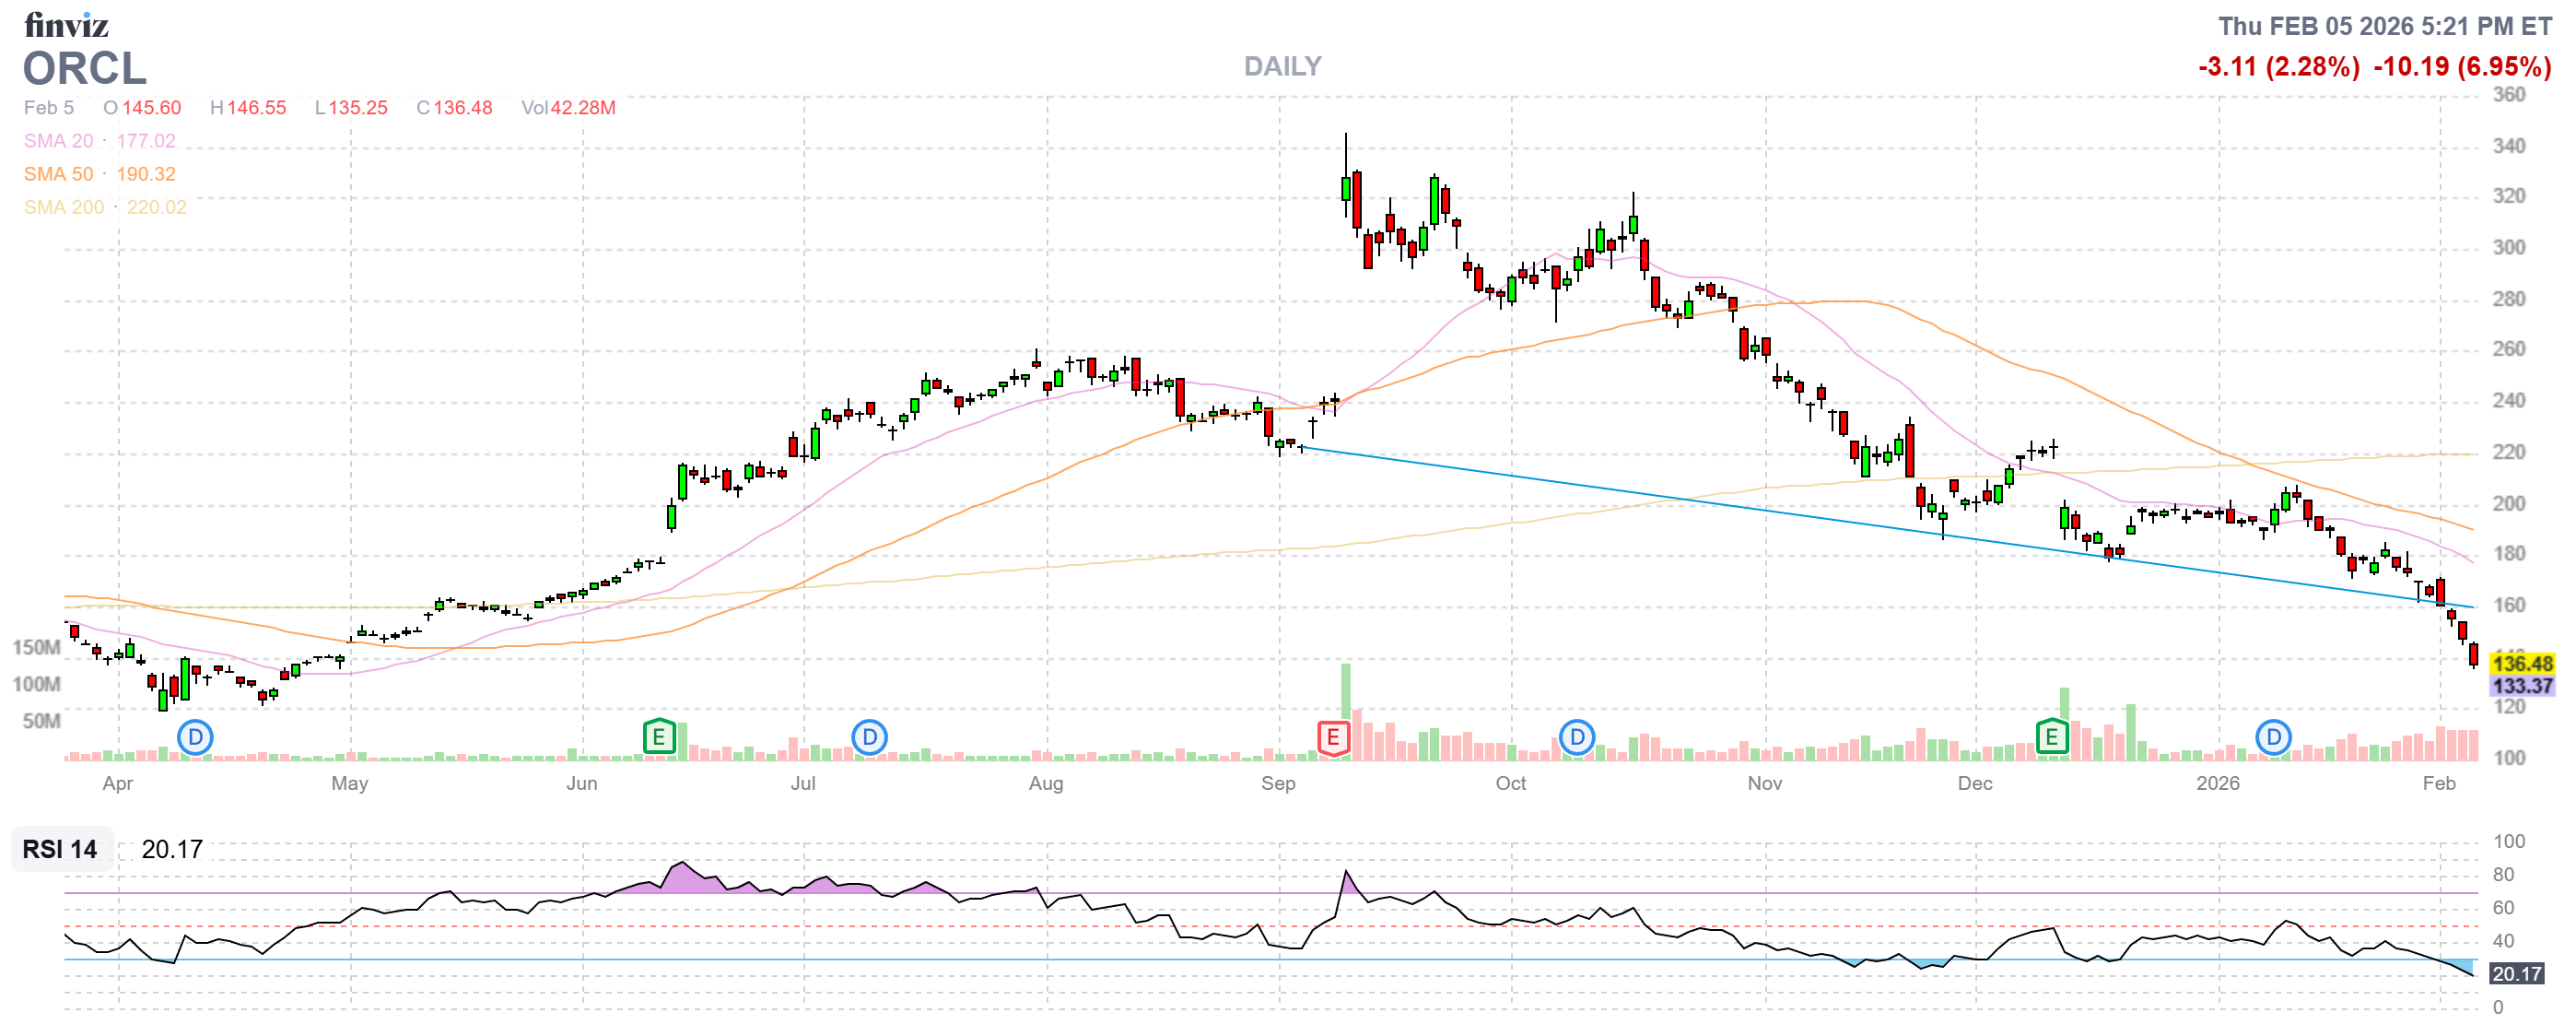Click the June green earnings E marker

coord(659,738)
